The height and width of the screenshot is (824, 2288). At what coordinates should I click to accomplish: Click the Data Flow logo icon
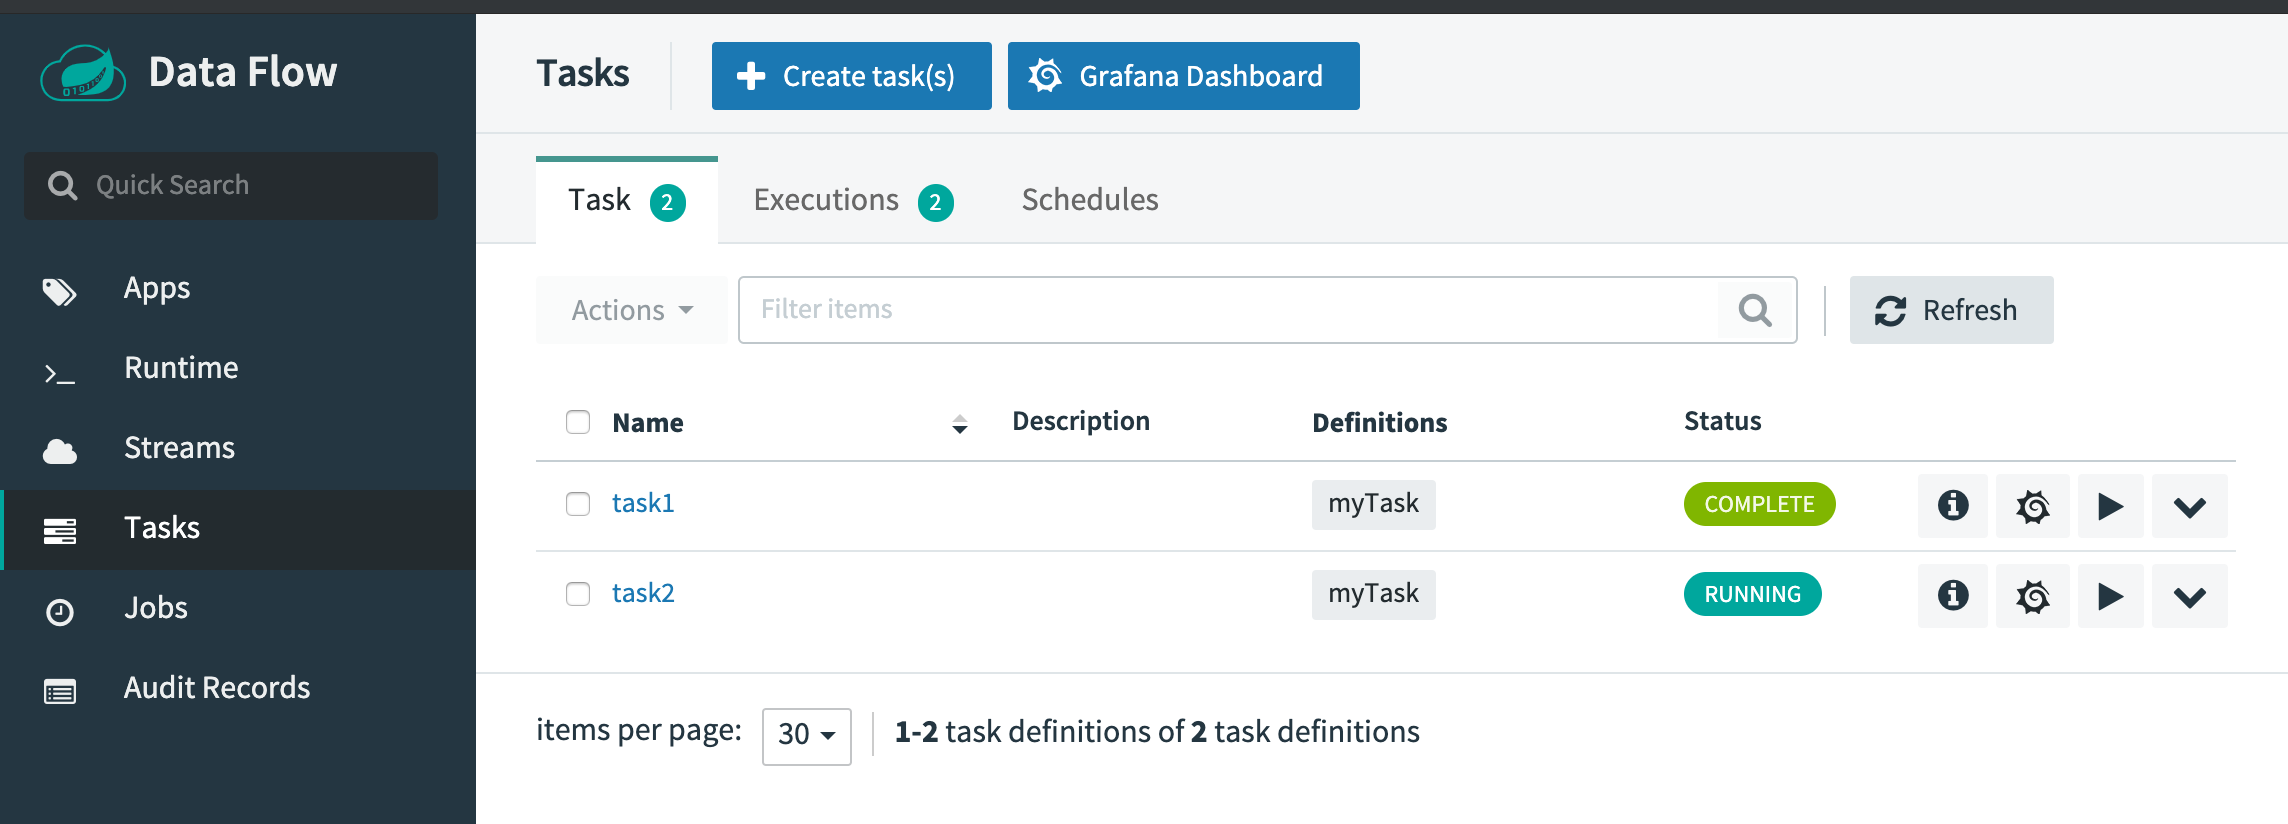pos(83,74)
